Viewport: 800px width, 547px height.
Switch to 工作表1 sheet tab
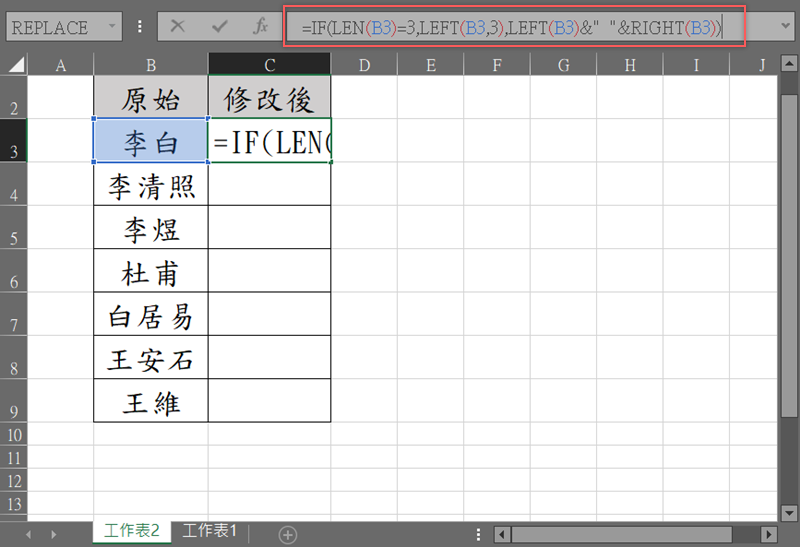[210, 531]
